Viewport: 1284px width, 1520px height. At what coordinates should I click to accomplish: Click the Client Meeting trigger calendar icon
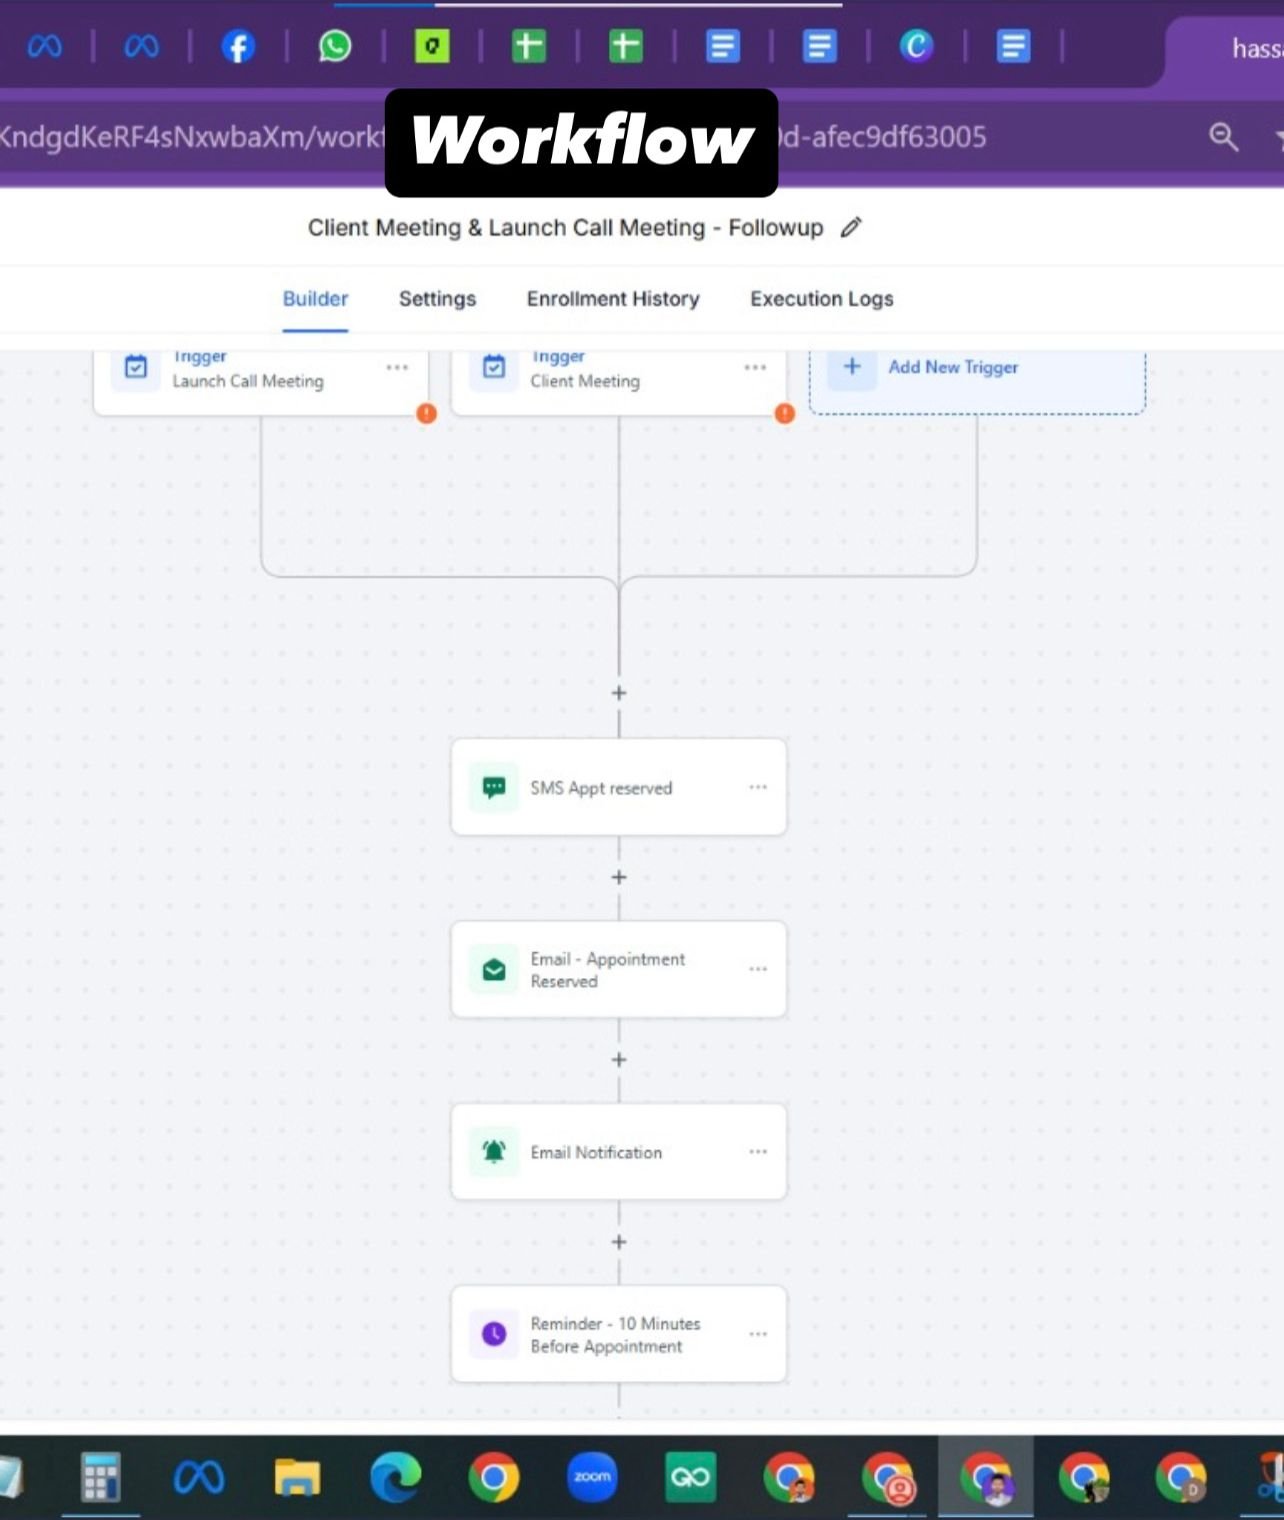[494, 367]
